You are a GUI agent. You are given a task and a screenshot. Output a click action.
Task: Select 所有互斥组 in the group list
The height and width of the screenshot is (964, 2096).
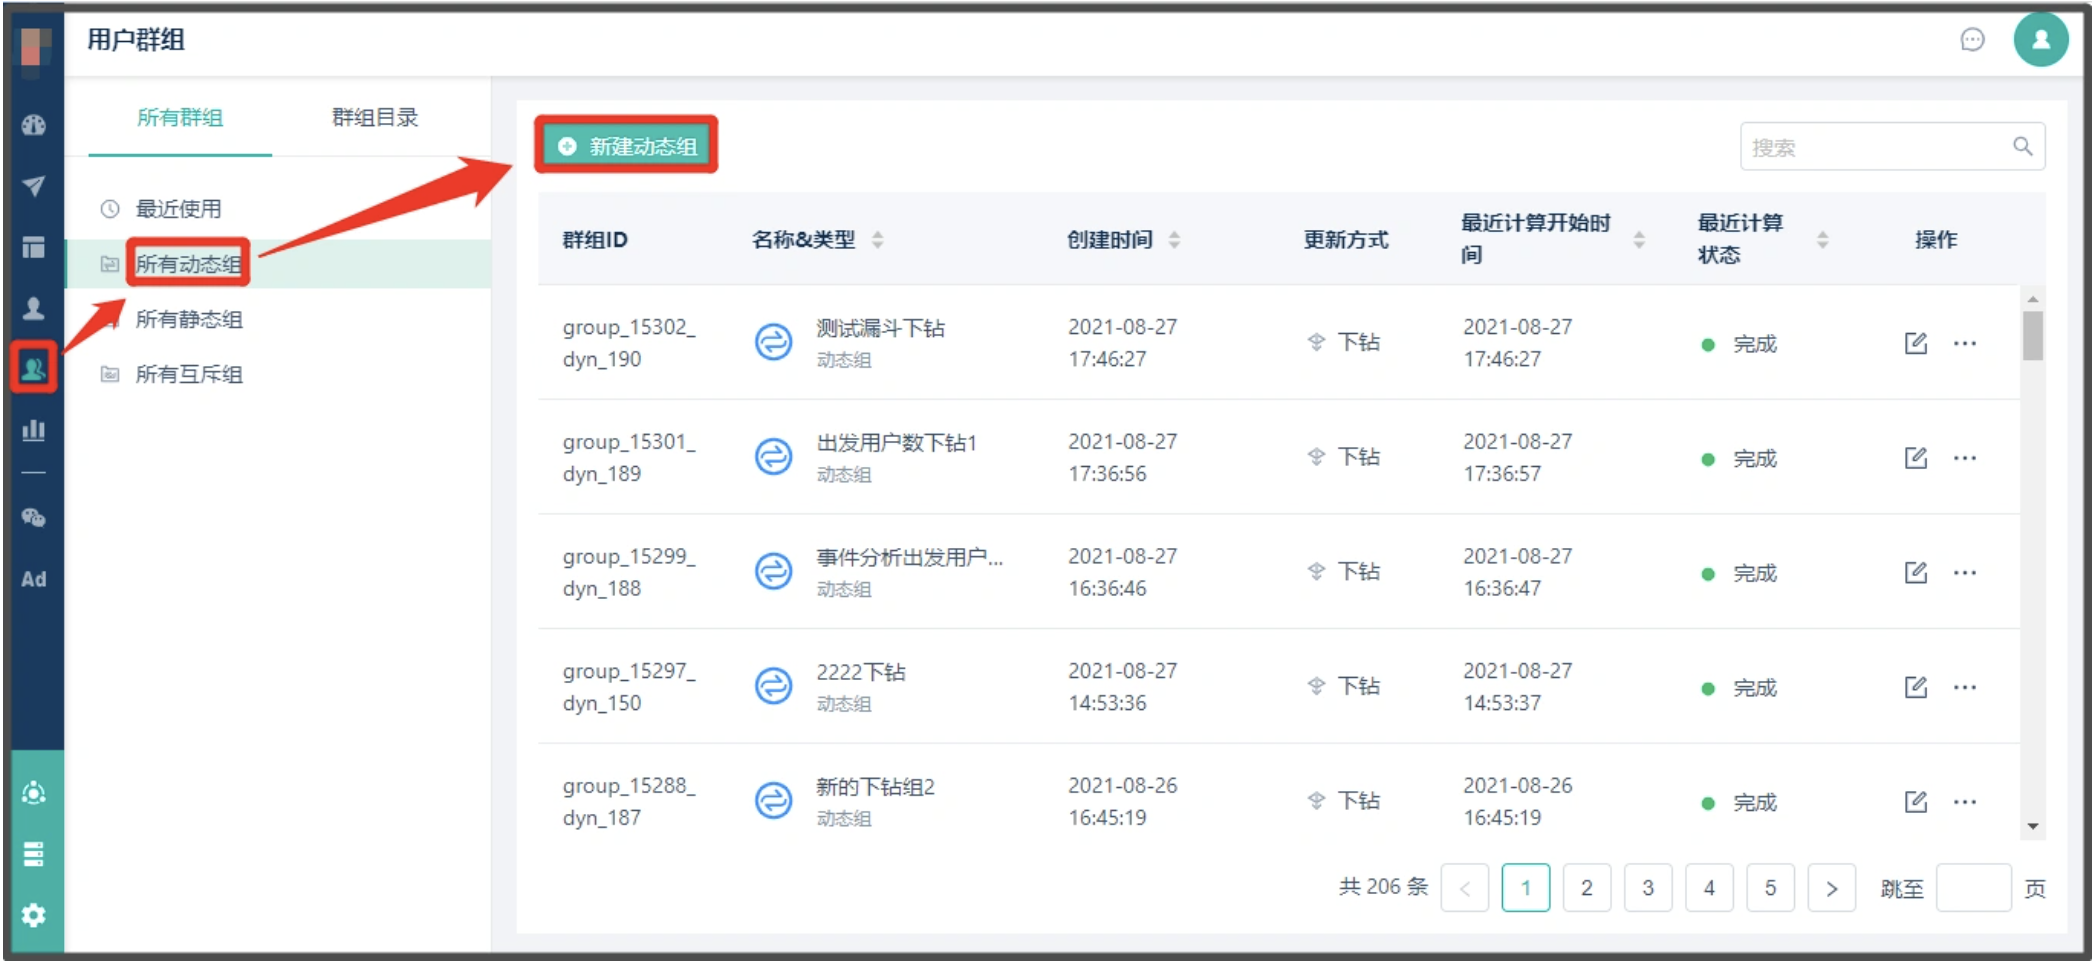click(189, 374)
